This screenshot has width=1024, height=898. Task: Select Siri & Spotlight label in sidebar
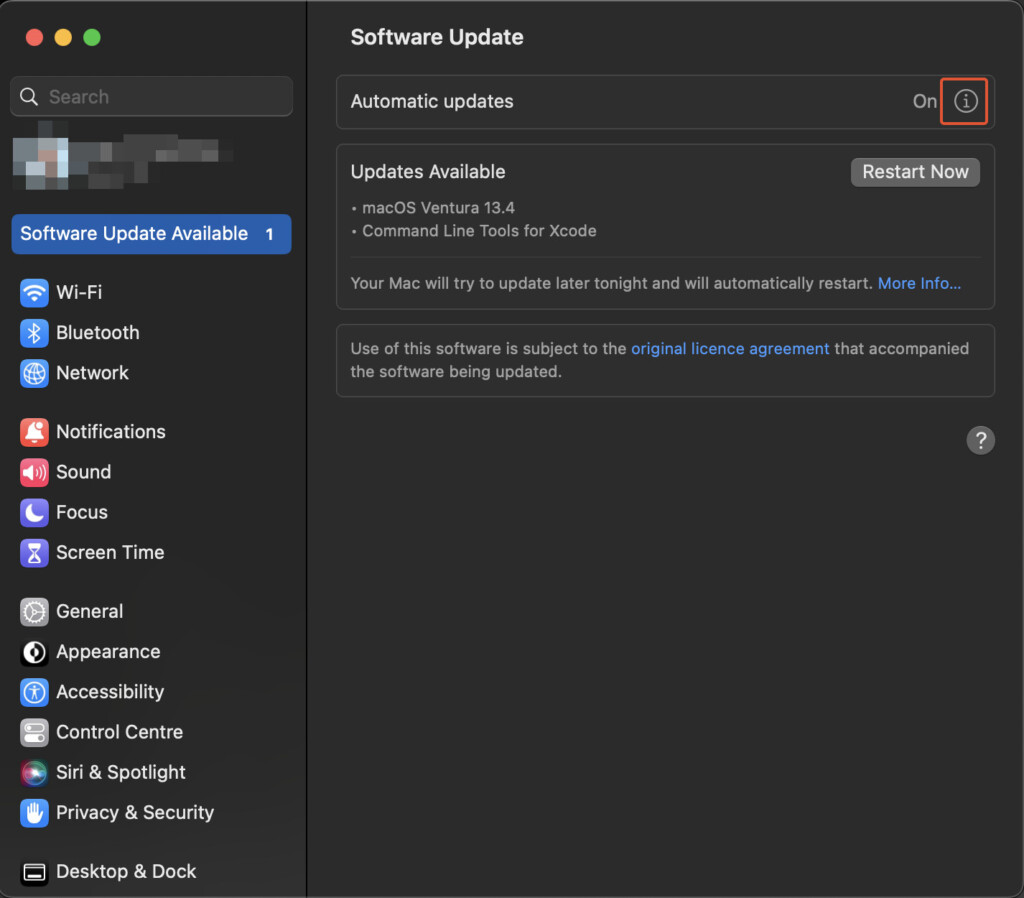[121, 772]
